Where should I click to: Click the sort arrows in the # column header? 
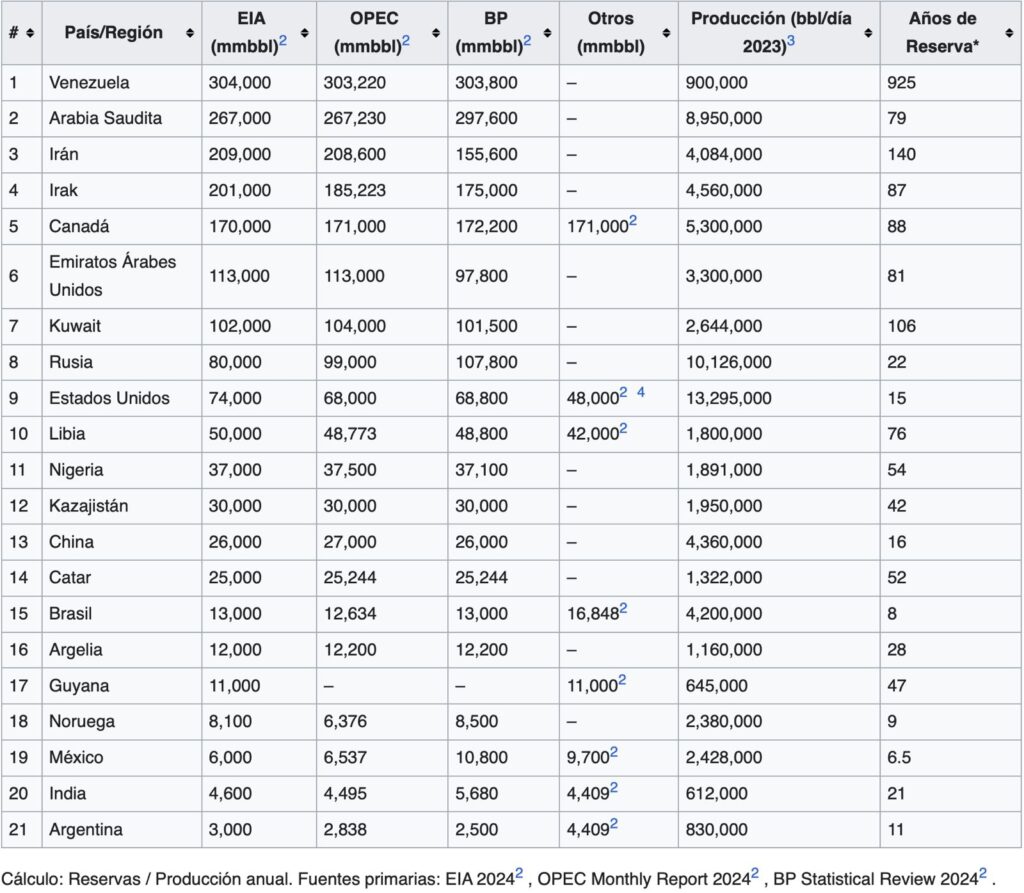point(30,33)
